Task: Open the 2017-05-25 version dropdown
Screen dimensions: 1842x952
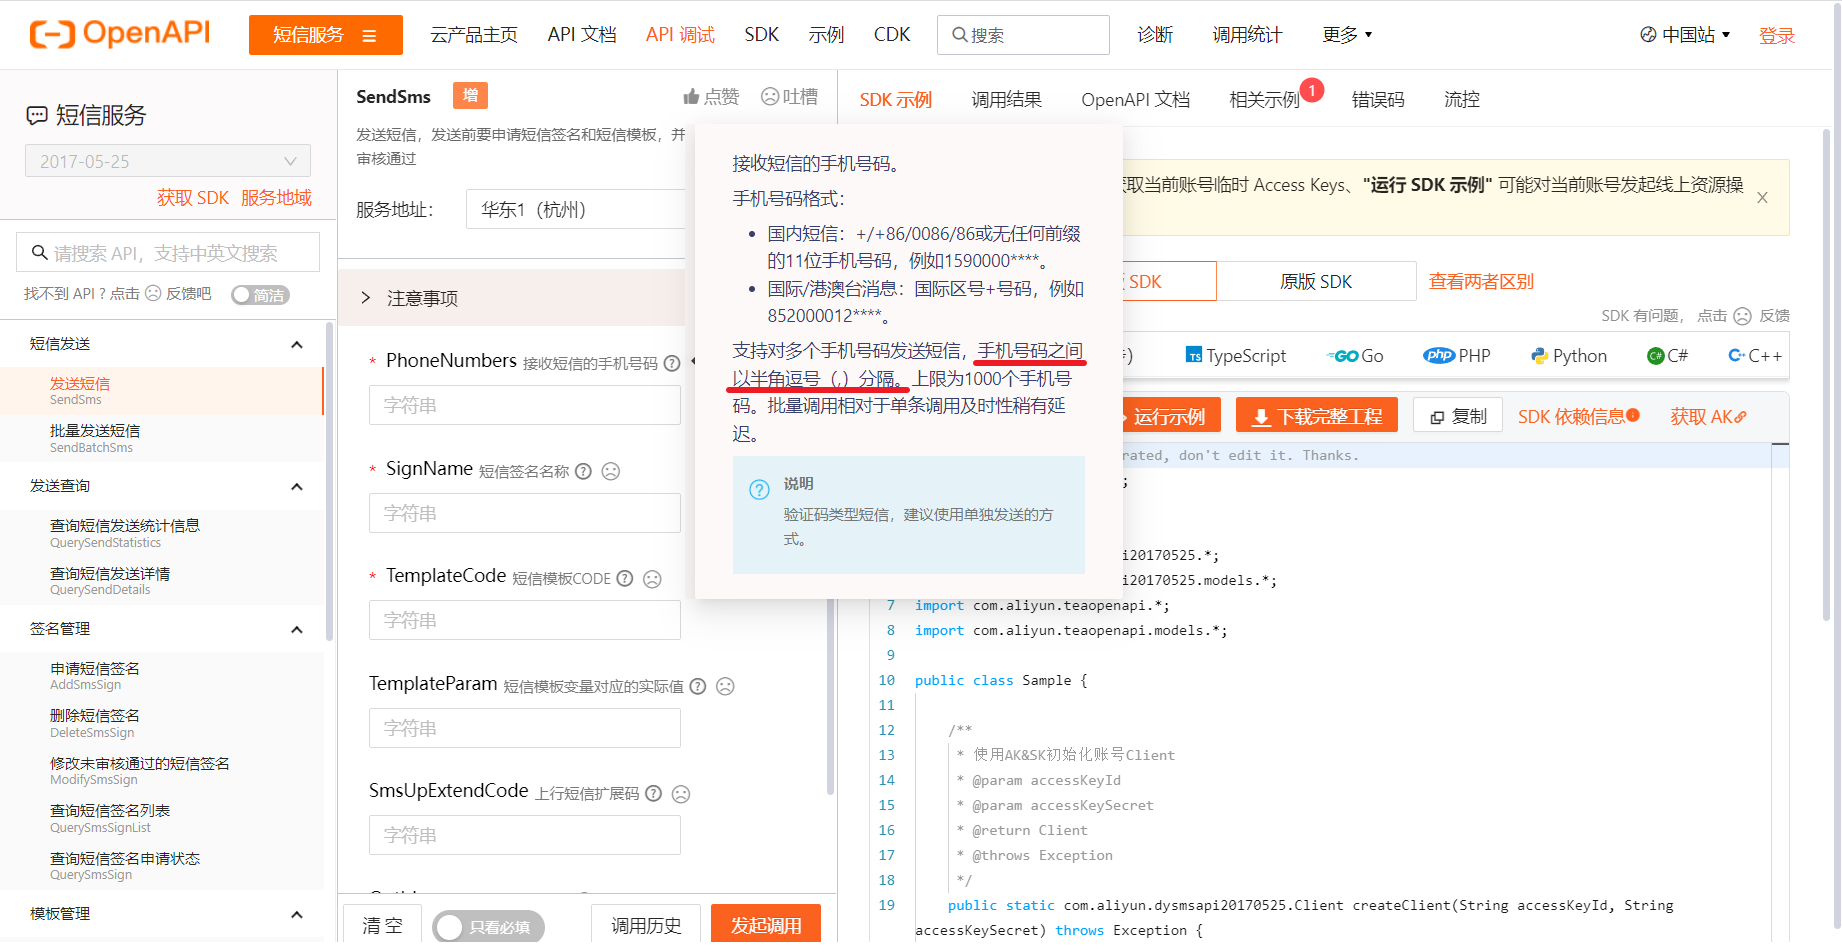Action: 168,161
